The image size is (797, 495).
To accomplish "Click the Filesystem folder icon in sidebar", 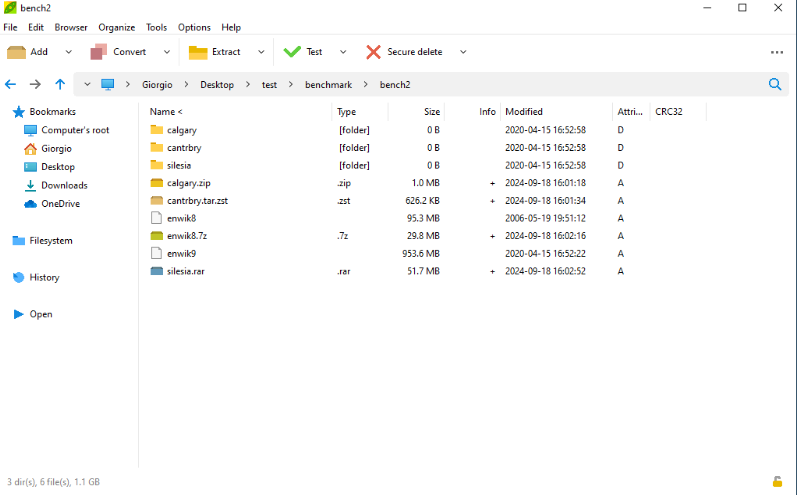I will pos(19,240).
